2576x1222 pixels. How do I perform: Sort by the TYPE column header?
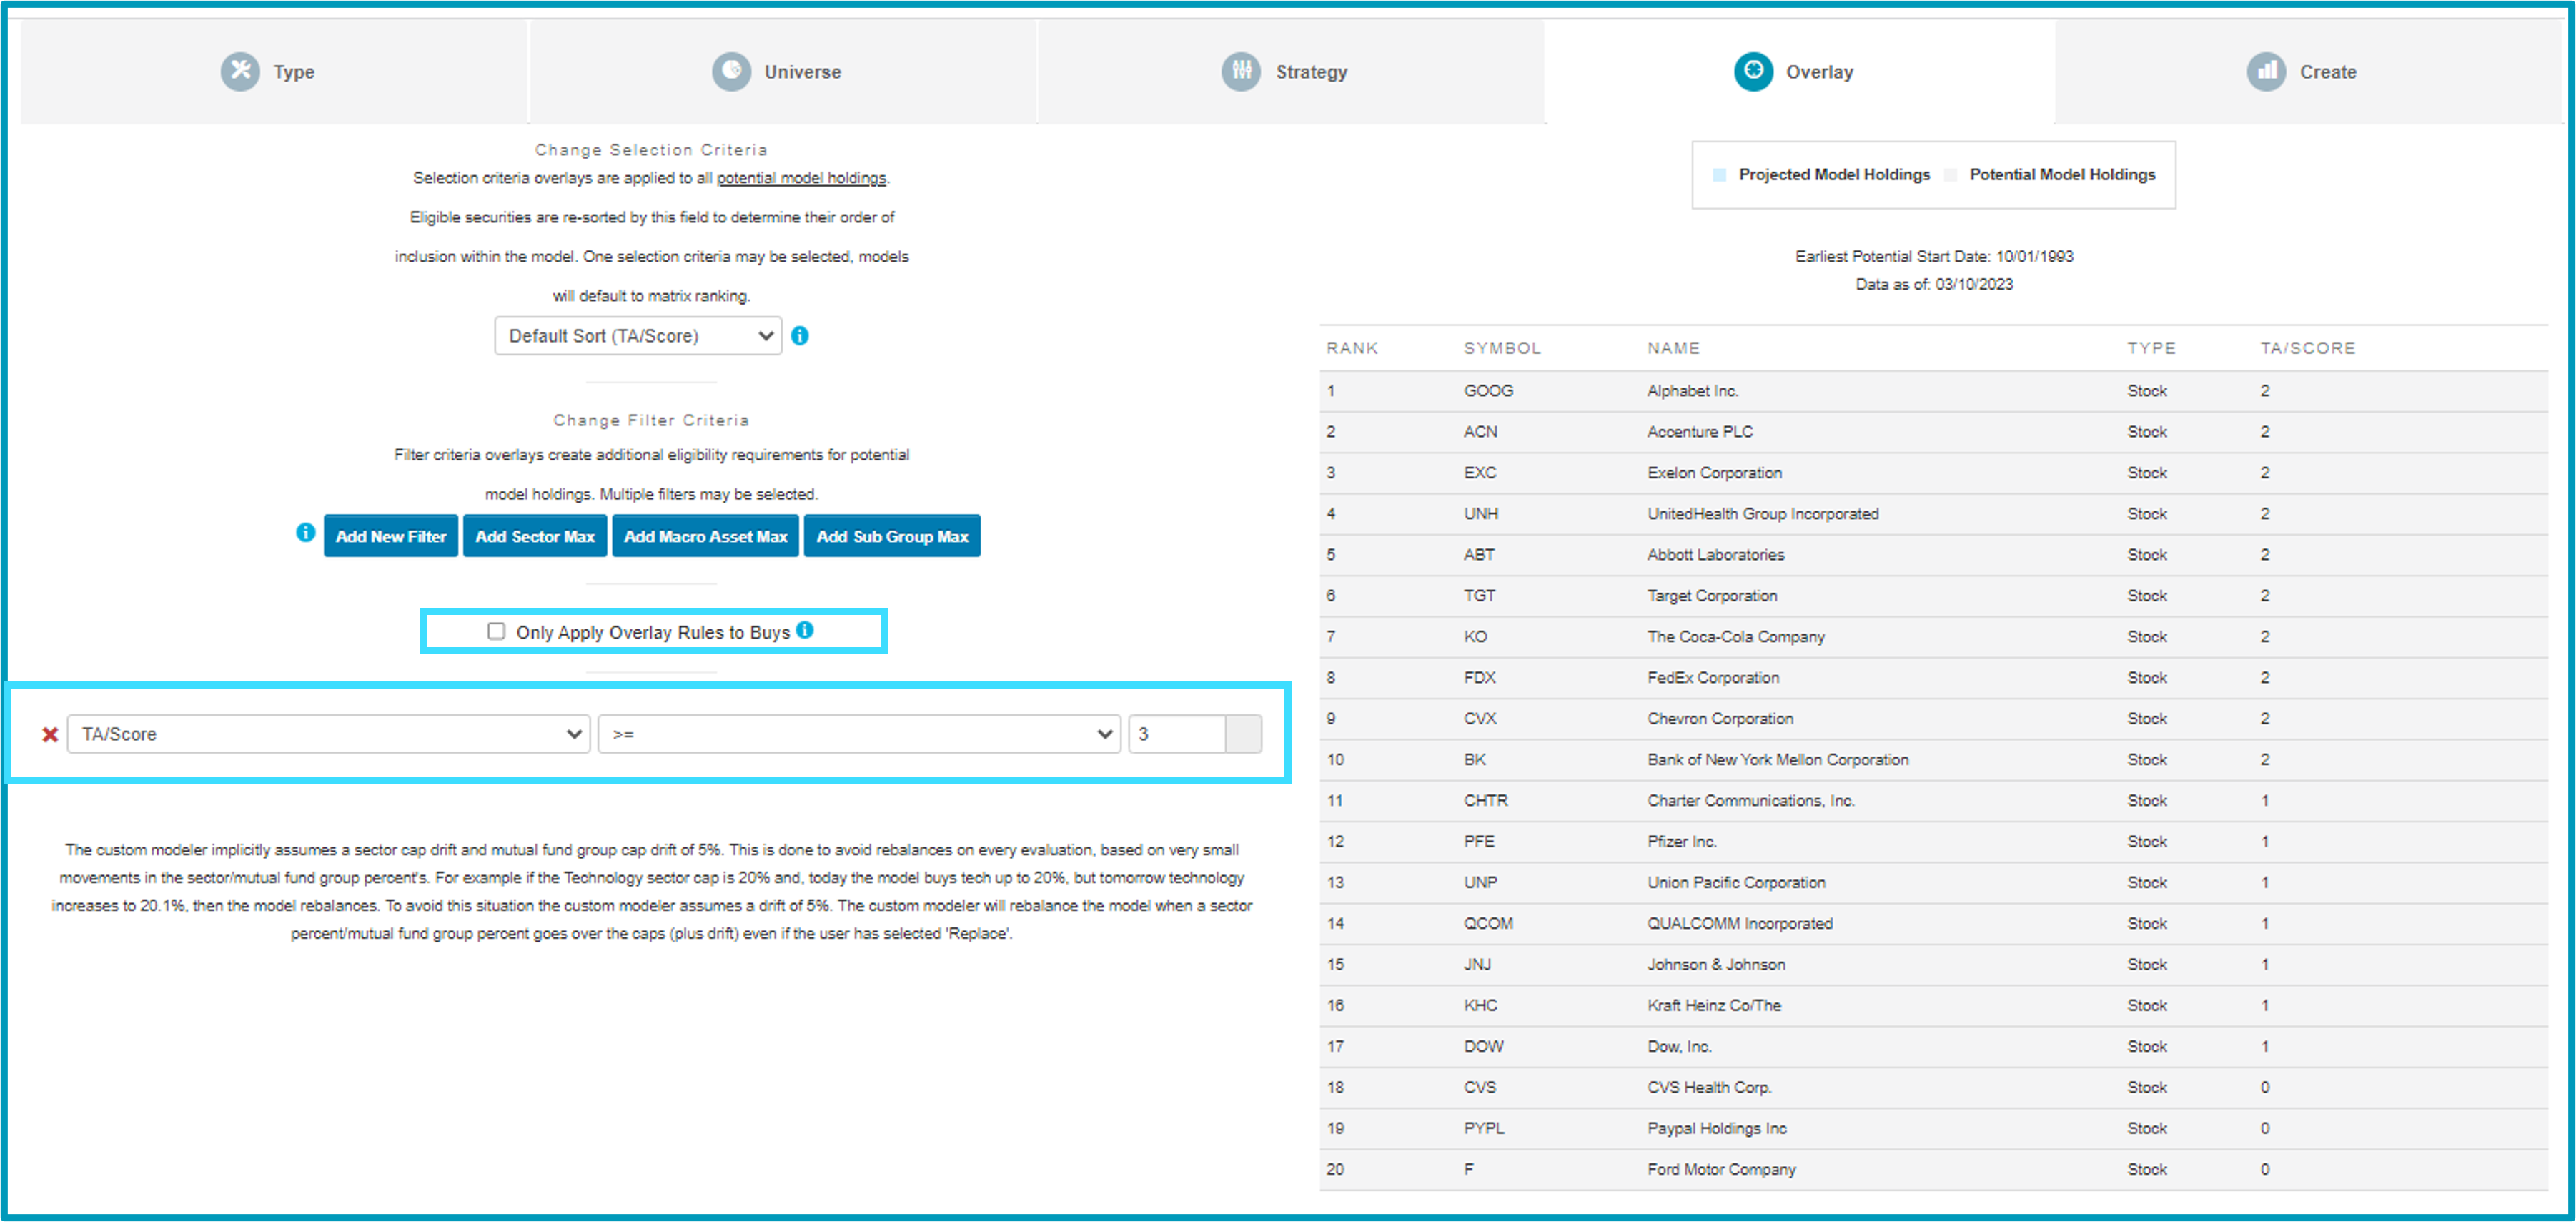coord(2151,348)
